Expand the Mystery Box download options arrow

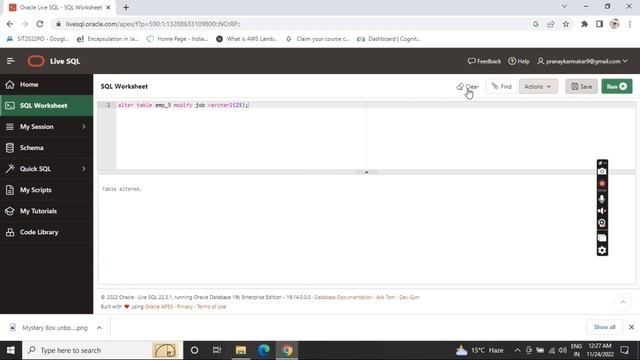tap(99, 328)
